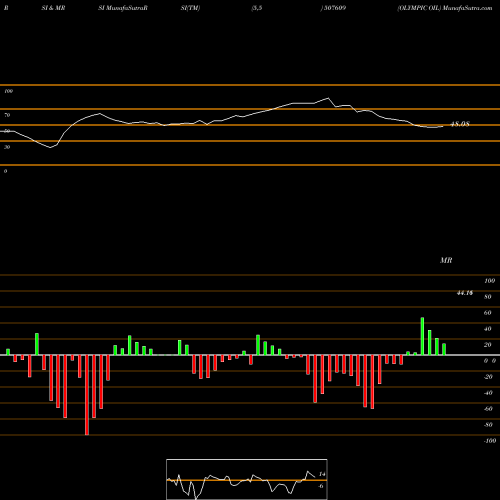Screen dimensions: 500x500
Task: Open the mini overview chart thumbnail at bottom
Action: click(247, 479)
